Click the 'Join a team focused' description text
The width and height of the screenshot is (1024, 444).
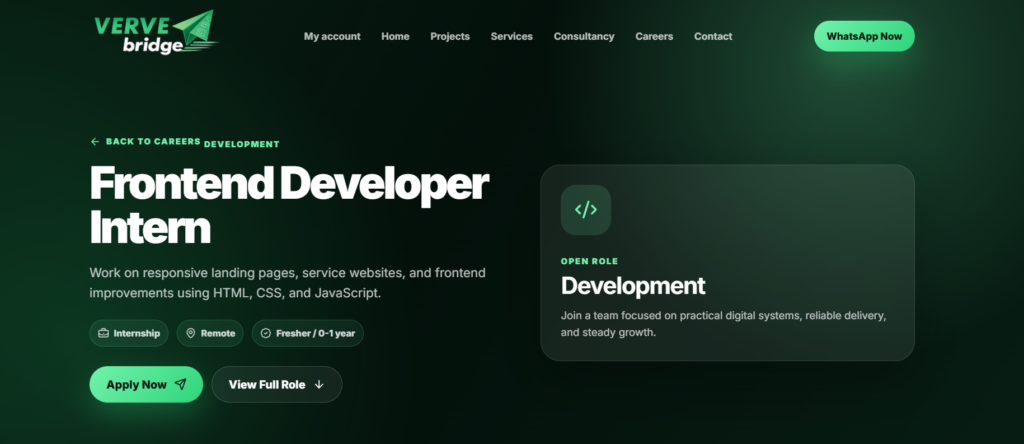[724, 324]
